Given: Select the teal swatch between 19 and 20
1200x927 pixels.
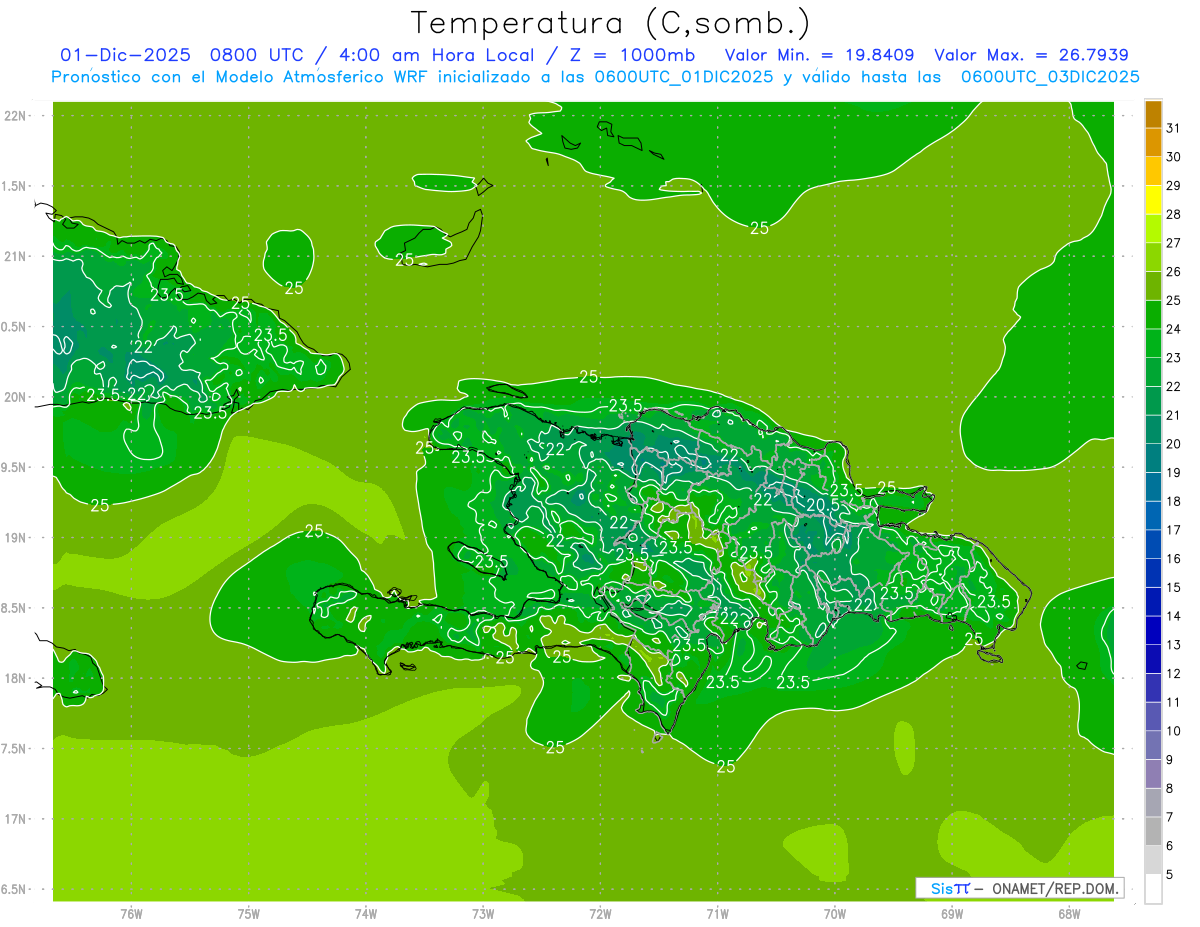Looking at the screenshot, I should coord(1153,458).
